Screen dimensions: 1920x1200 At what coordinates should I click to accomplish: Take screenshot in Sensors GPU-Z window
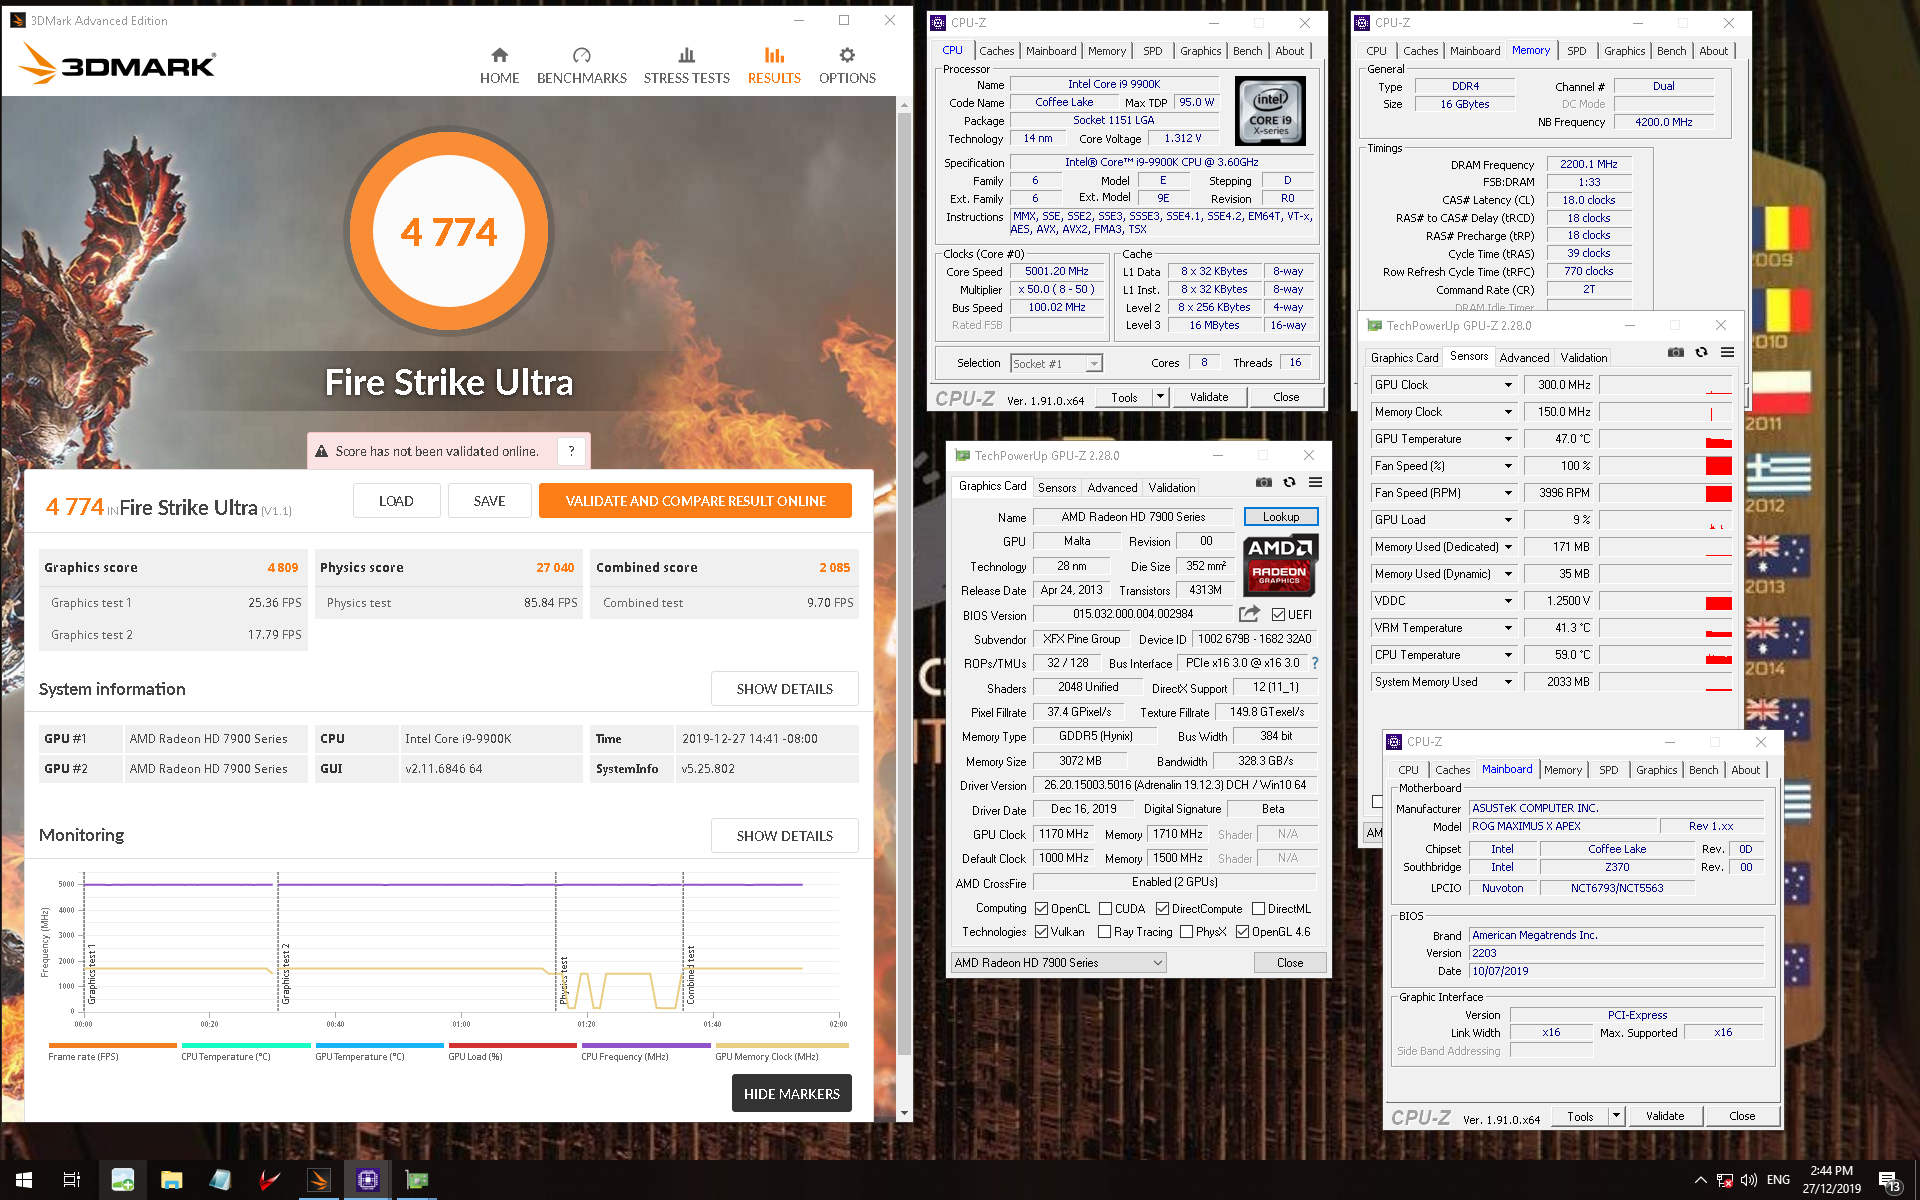pyautogui.click(x=1676, y=352)
